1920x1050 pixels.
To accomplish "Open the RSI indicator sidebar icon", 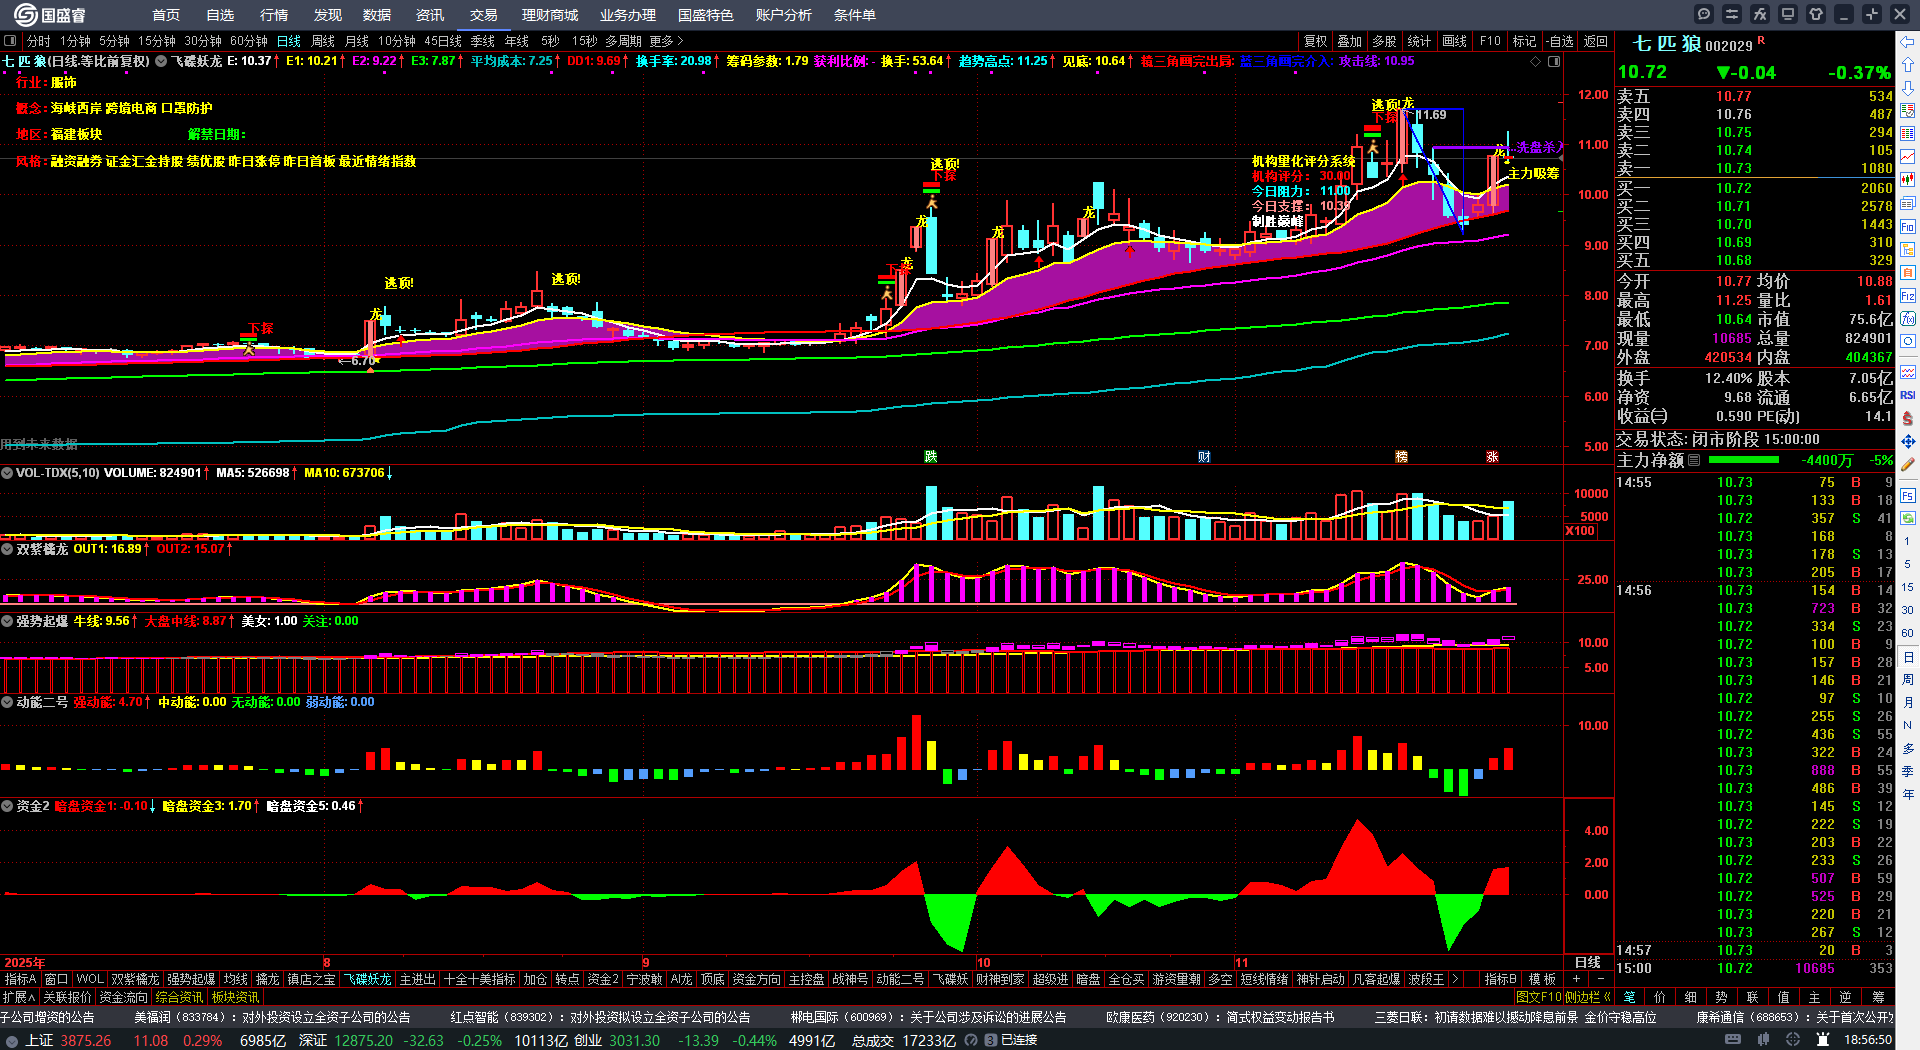I will [x=1908, y=395].
